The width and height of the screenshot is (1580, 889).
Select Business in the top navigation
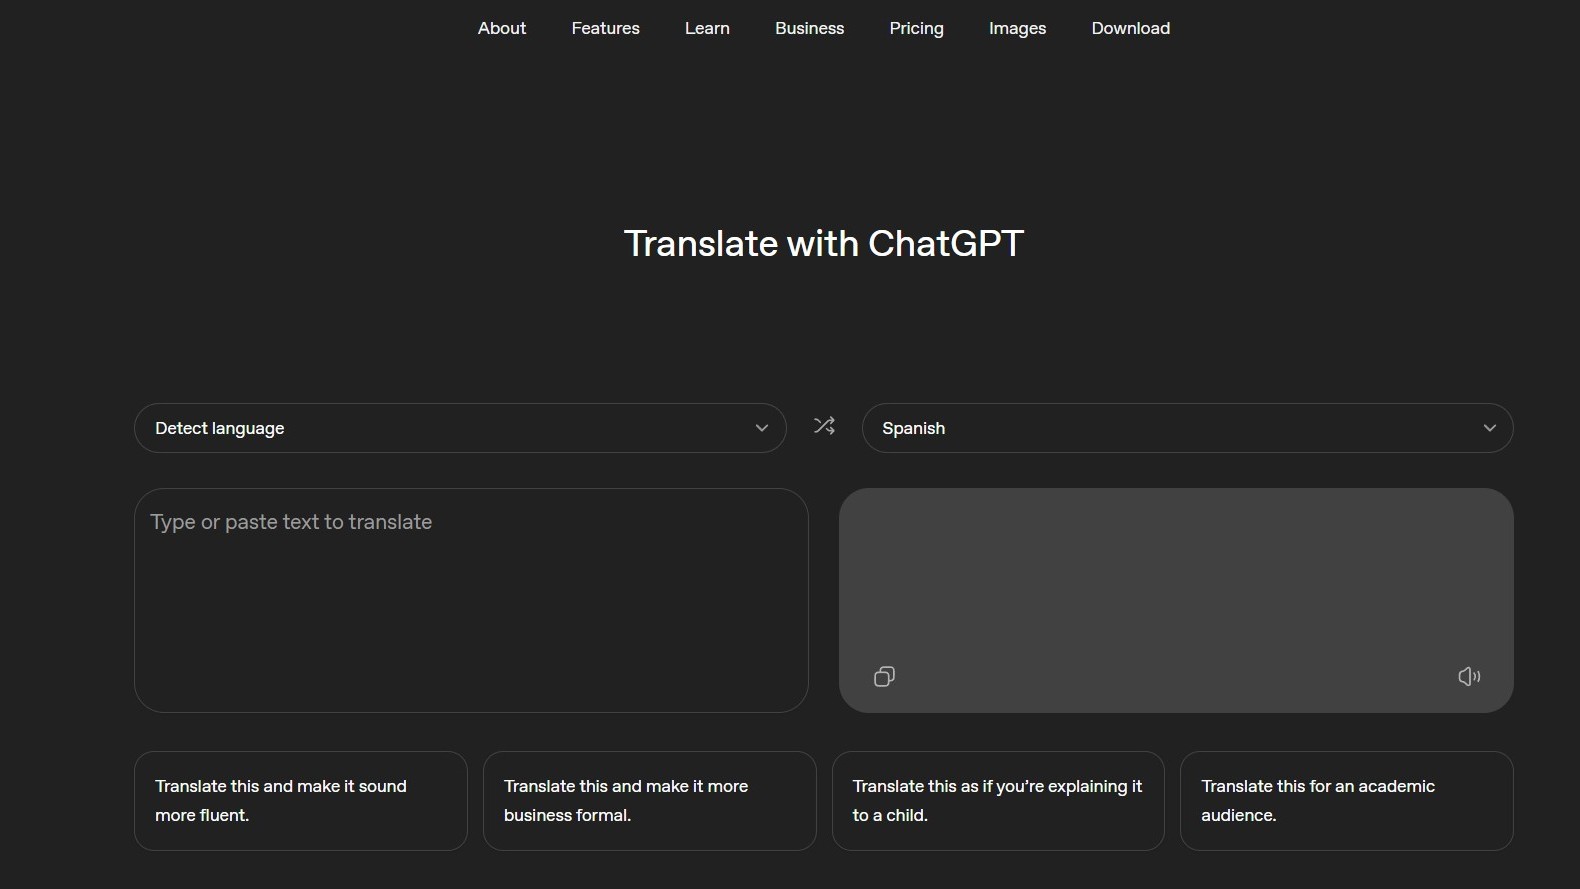tap(809, 28)
